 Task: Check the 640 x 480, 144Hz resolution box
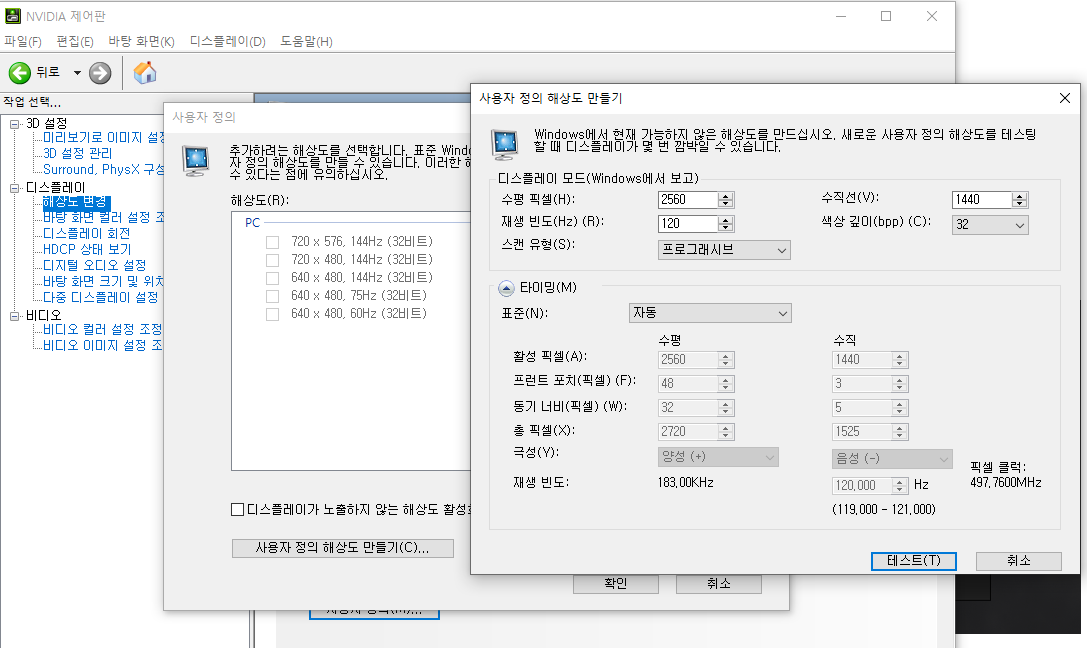(272, 278)
